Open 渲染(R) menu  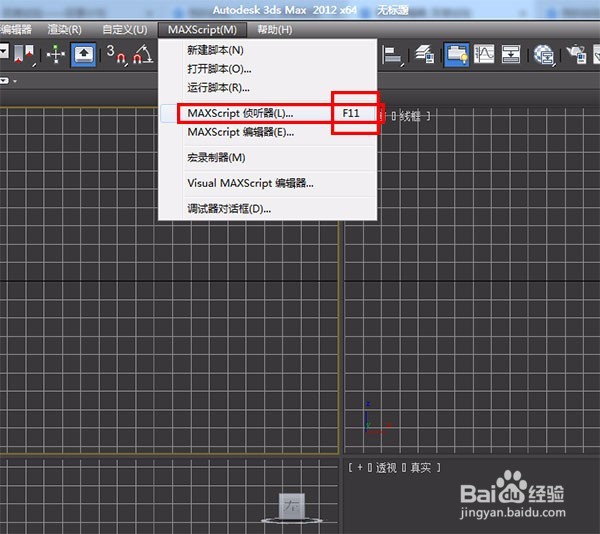[x=64, y=29]
